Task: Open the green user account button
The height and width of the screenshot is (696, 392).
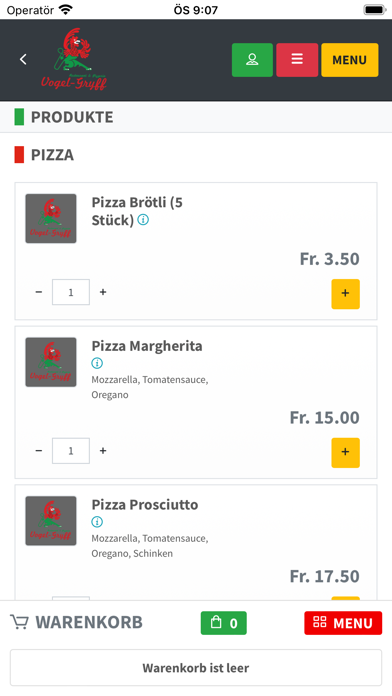Action: (252, 60)
